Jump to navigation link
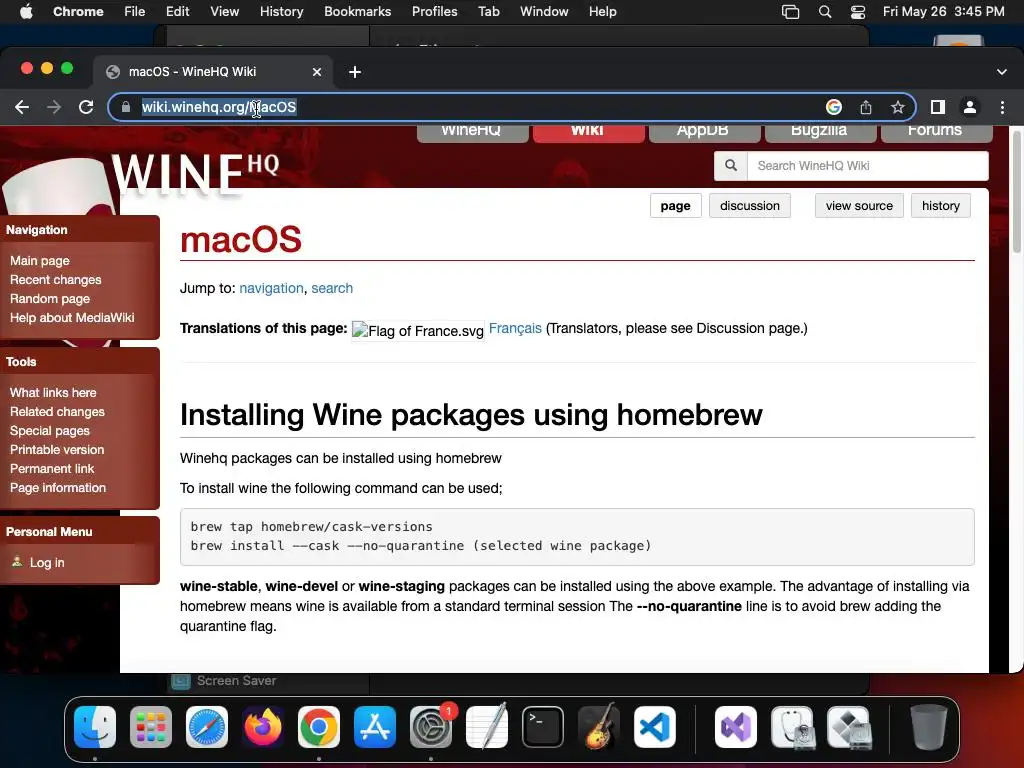Viewport: 1024px width, 768px height. [x=271, y=288]
